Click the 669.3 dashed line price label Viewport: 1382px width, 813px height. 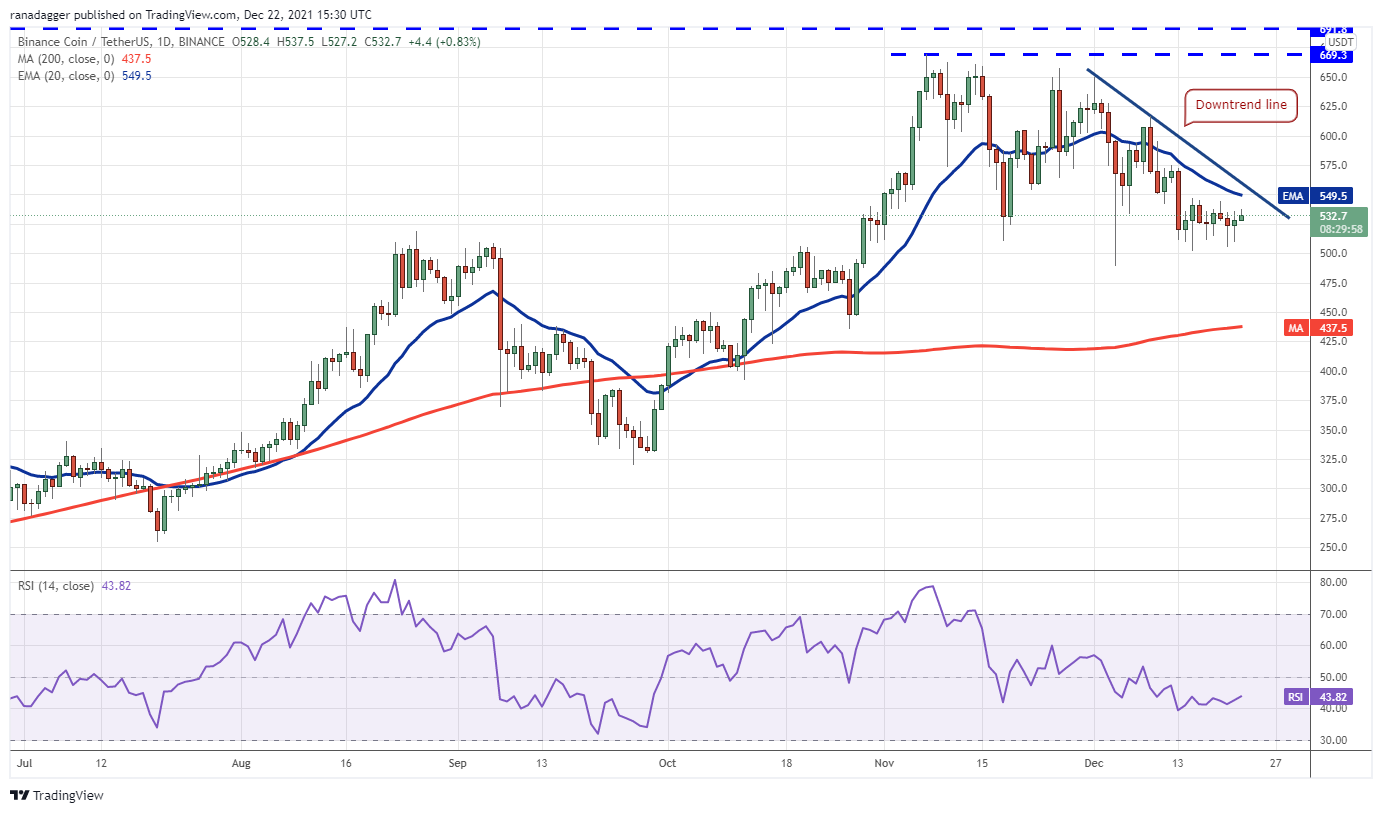point(1335,56)
